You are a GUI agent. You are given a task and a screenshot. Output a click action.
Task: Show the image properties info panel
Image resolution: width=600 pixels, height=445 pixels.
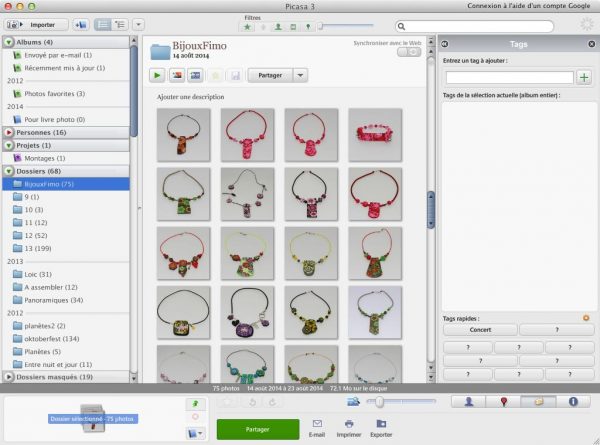coord(573,401)
